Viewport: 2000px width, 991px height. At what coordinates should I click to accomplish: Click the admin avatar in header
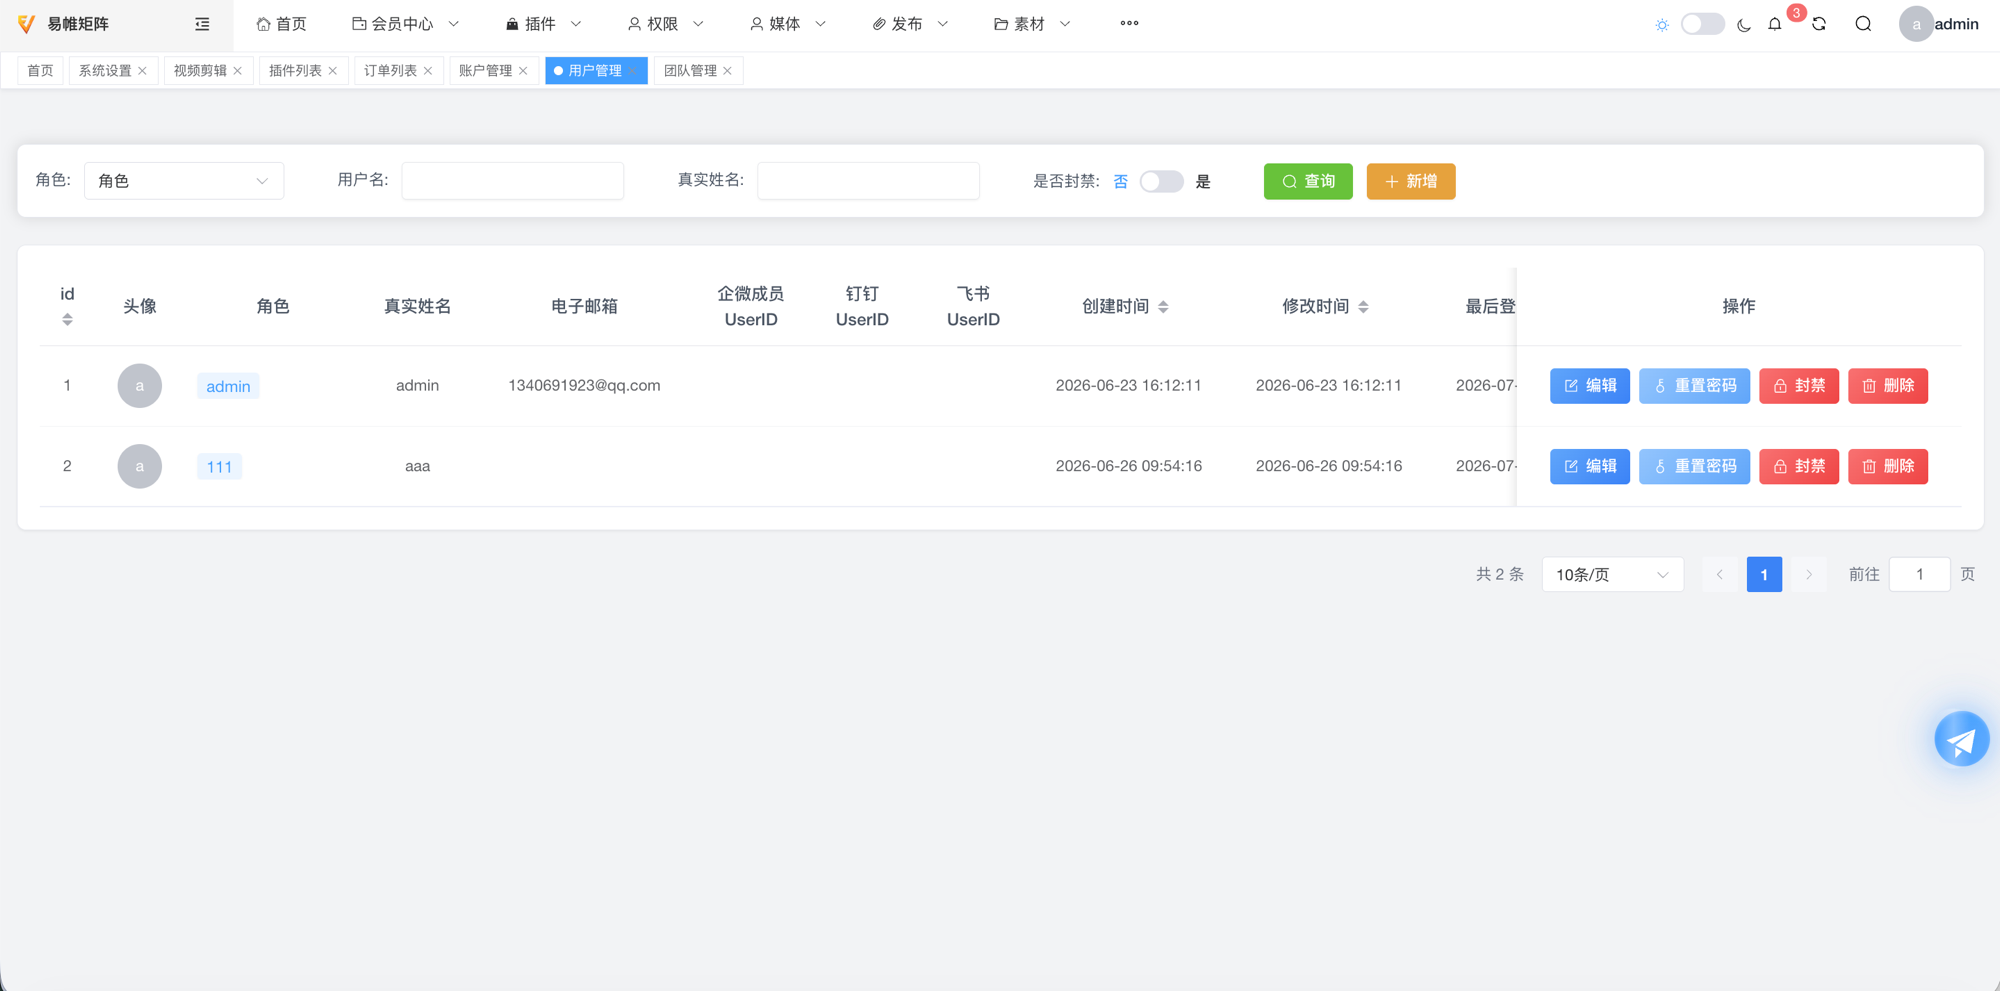(1915, 24)
